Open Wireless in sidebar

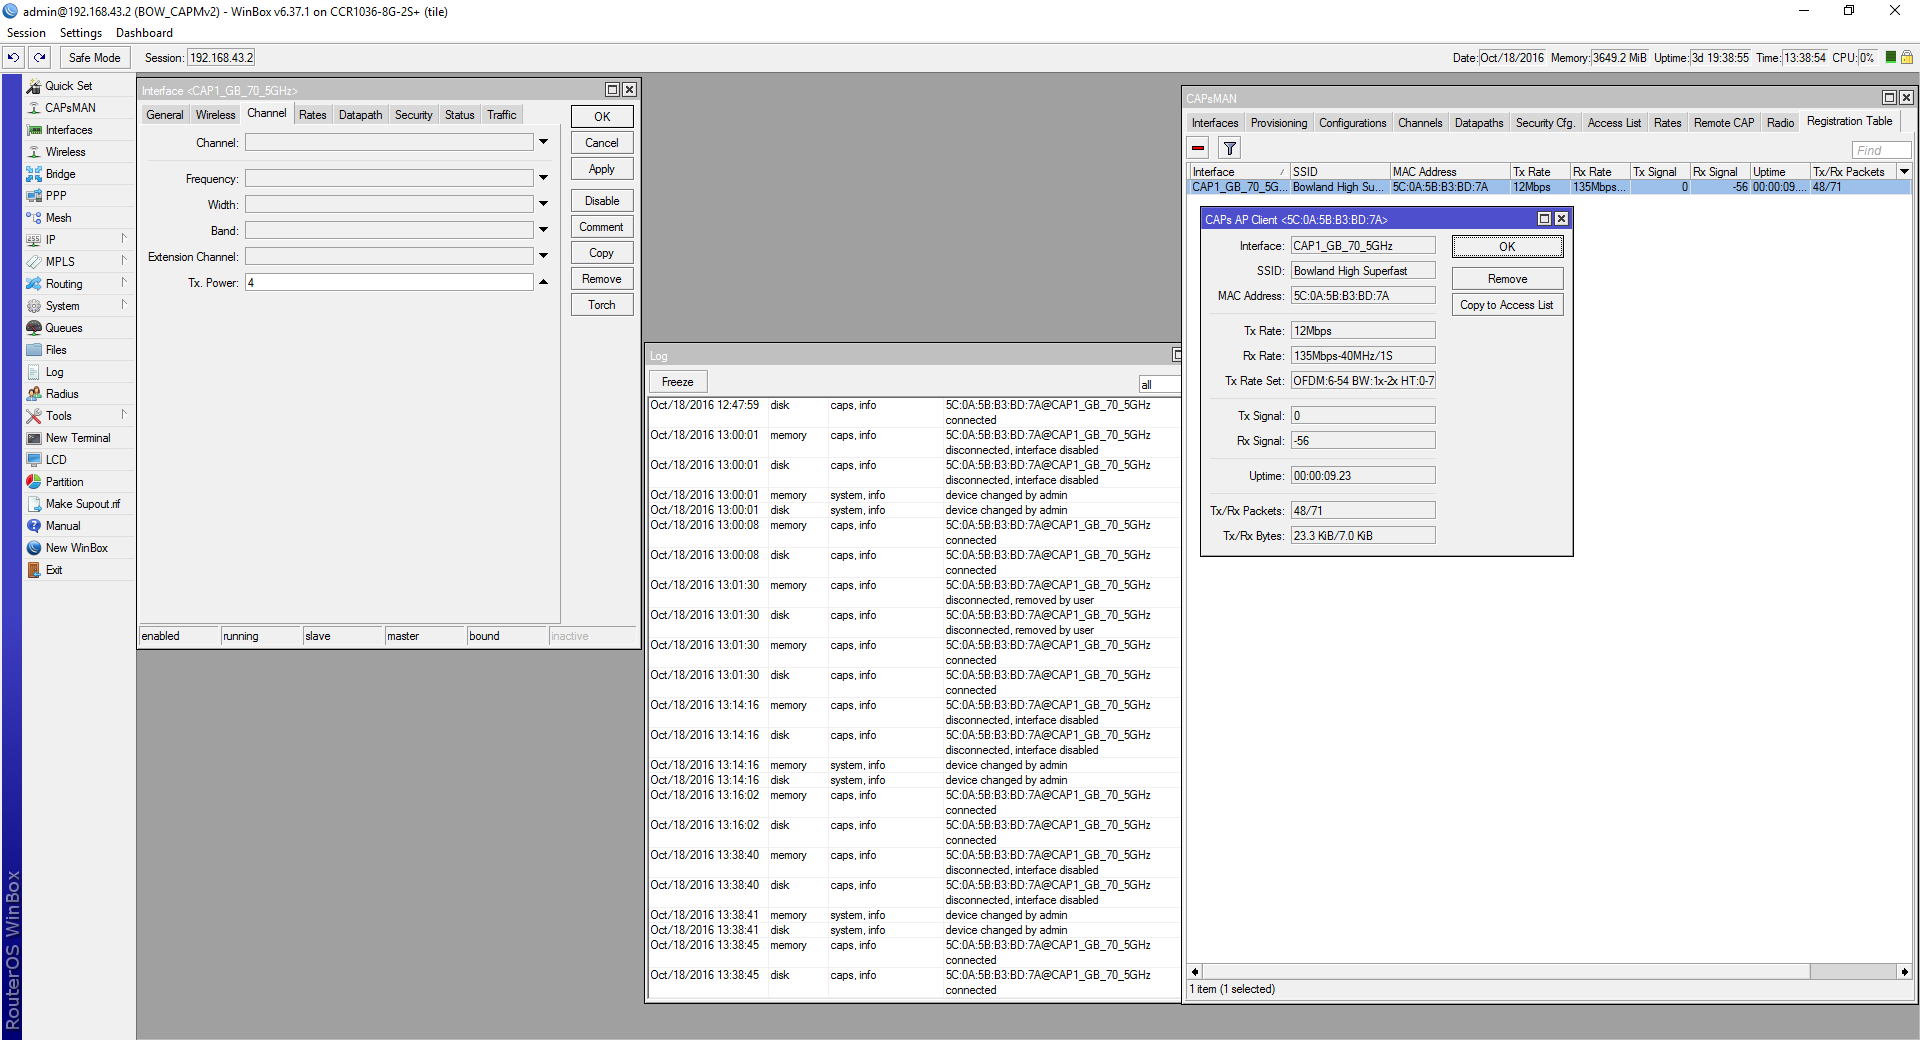pos(65,152)
